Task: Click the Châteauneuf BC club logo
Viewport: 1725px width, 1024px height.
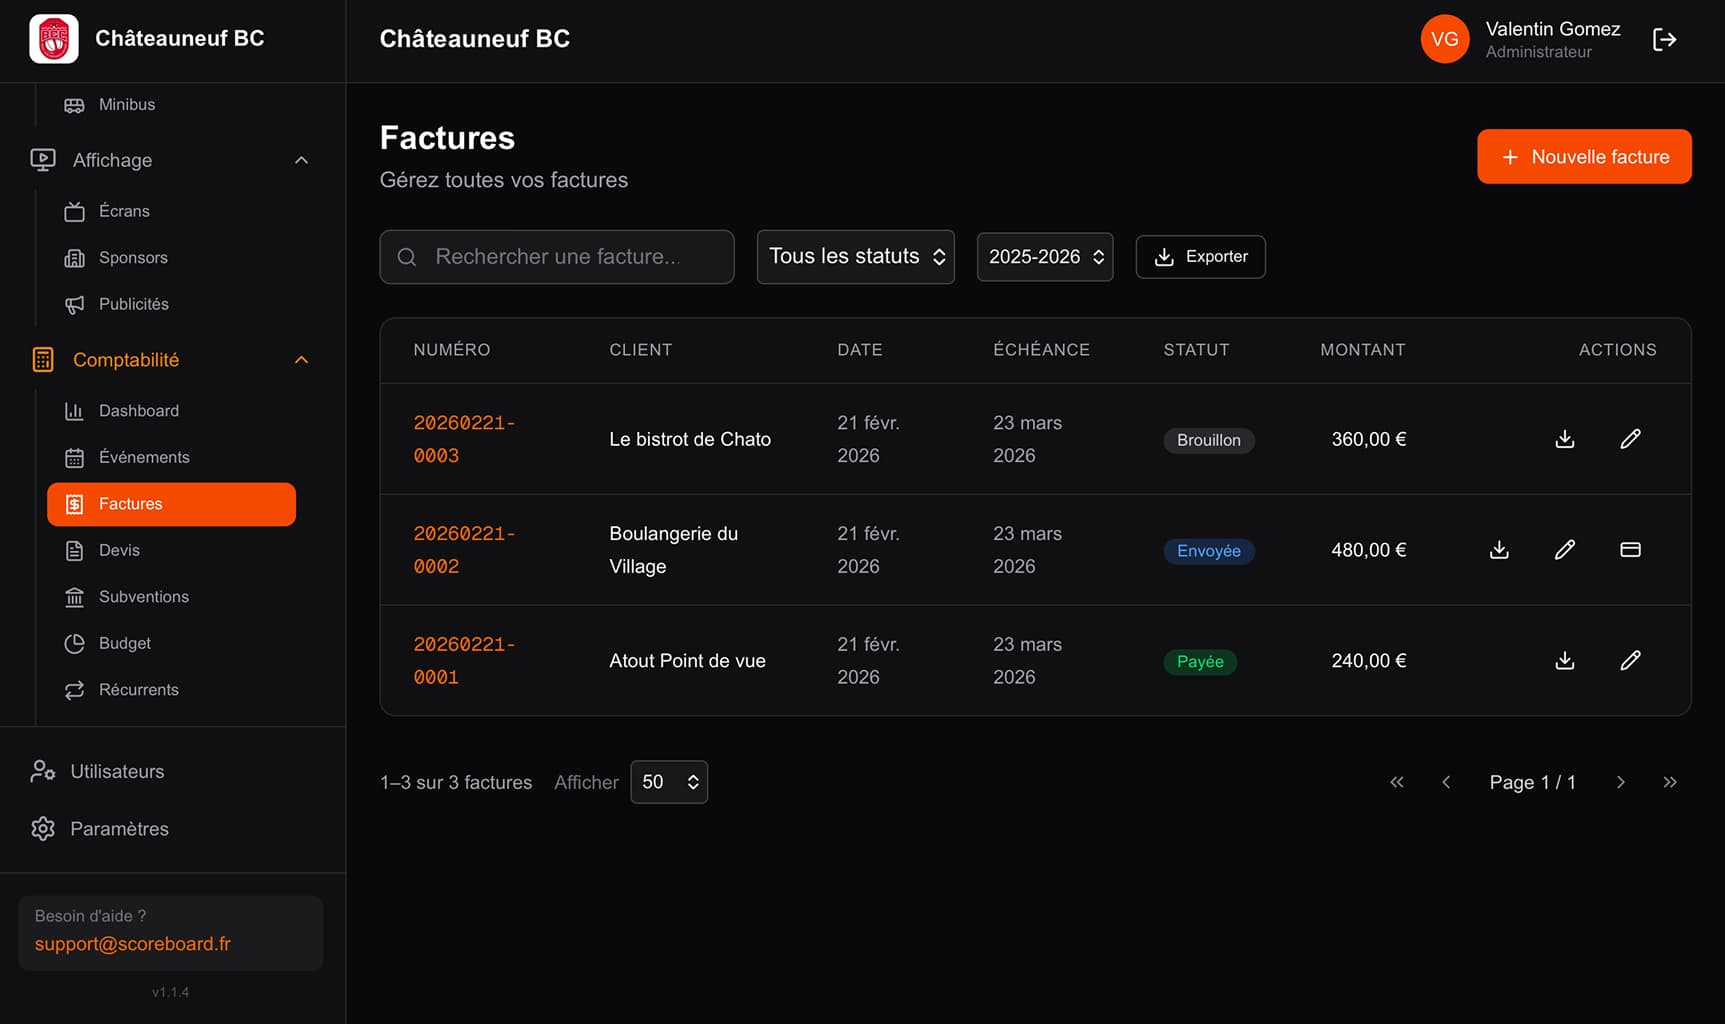Action: (54, 39)
